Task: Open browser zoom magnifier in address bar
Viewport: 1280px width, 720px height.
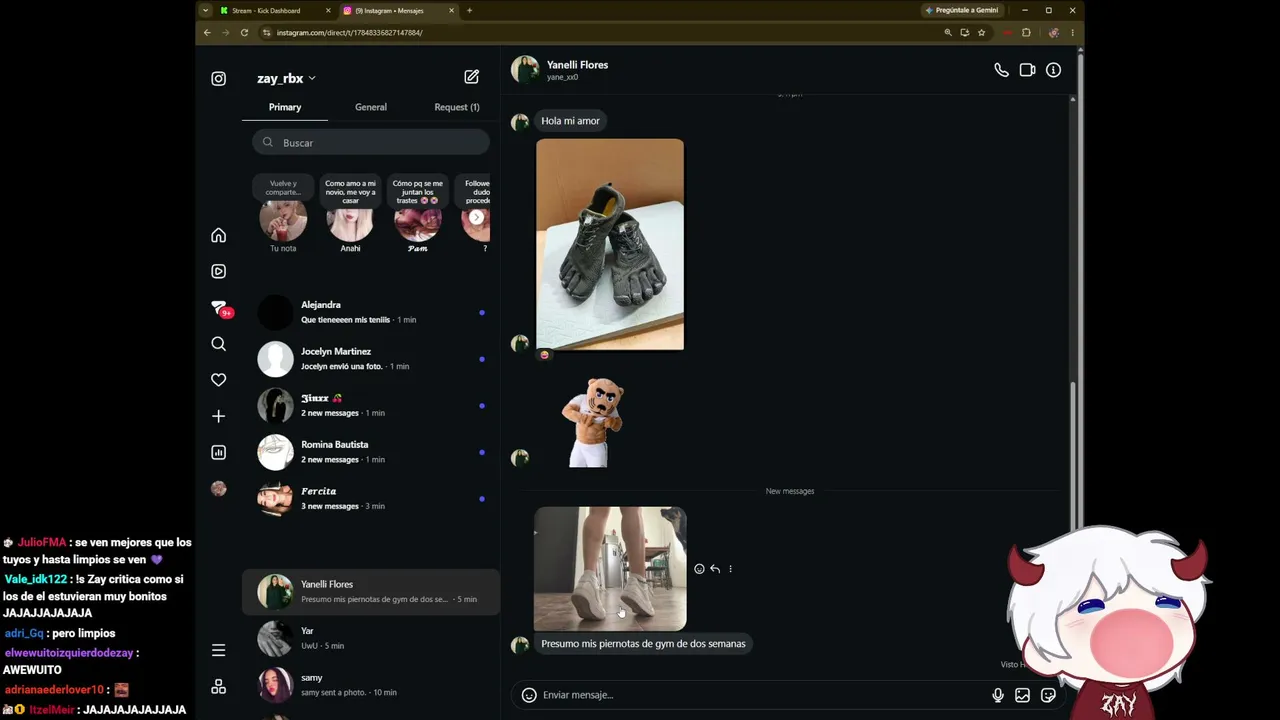Action: [948, 33]
